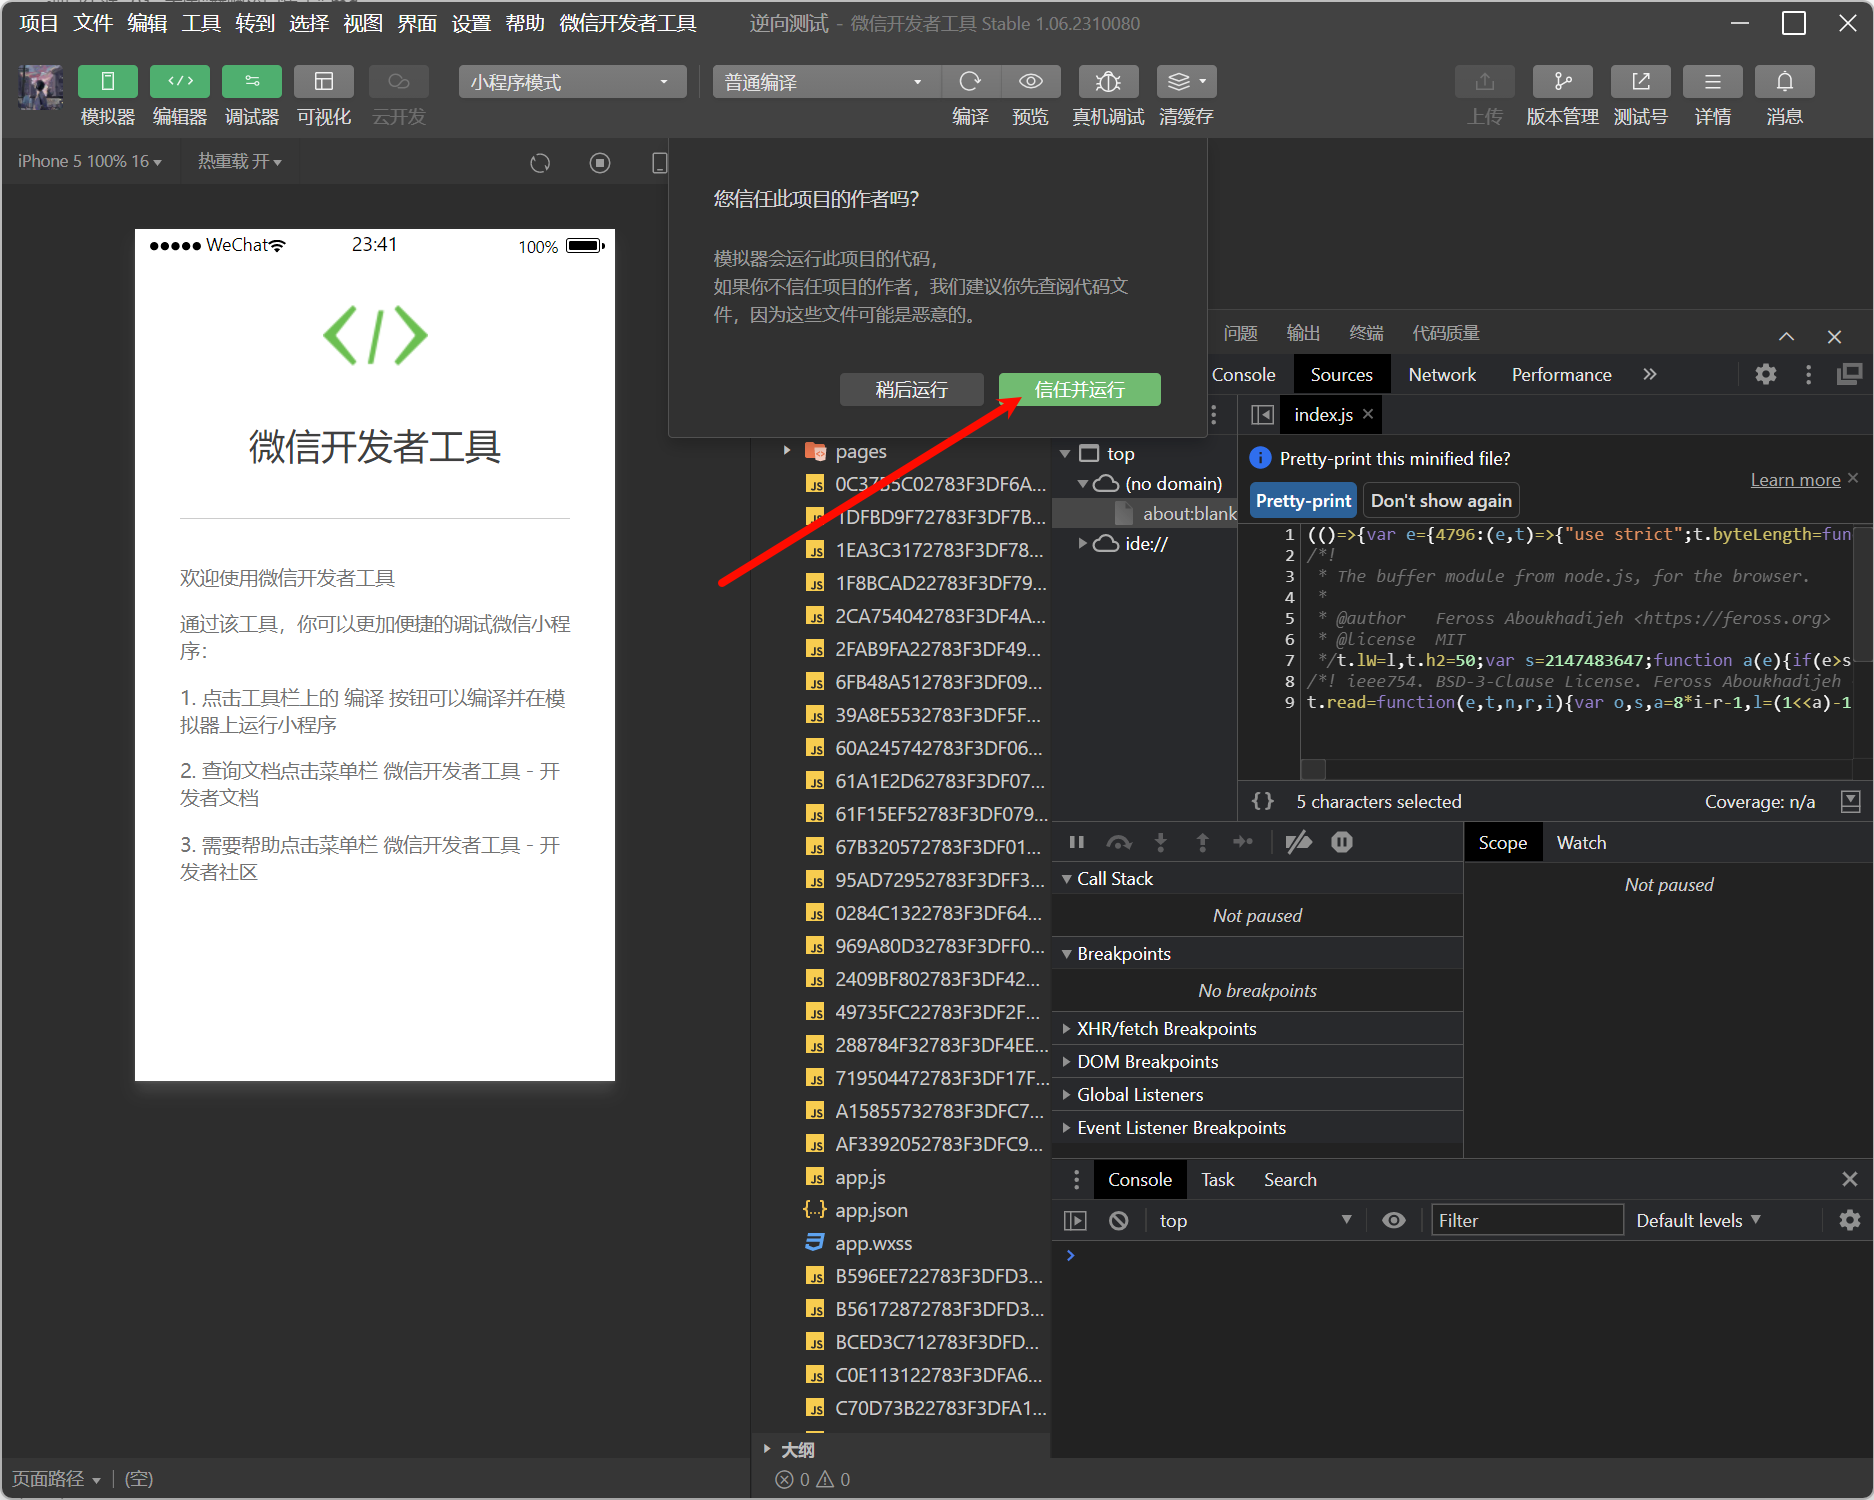Screen dimensions: 1874x1500
Task: Click the 编译 refresh compile icon
Action: coord(970,81)
